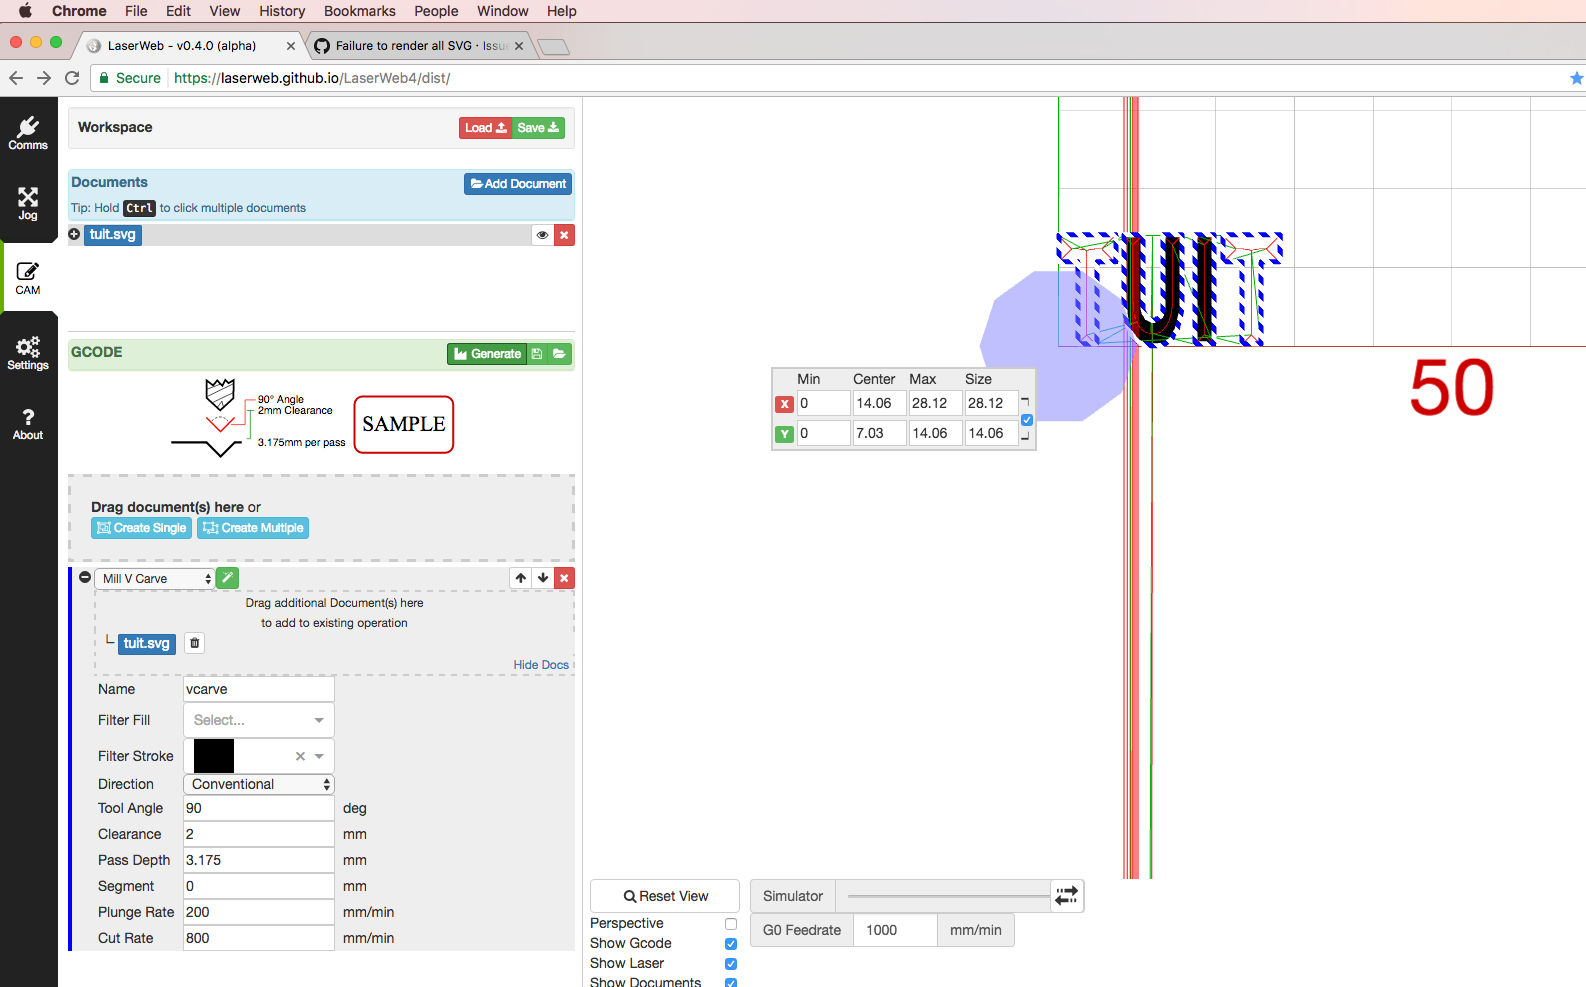Click the green edit operation pencil icon
The width and height of the screenshot is (1586, 987).
coord(227,578)
